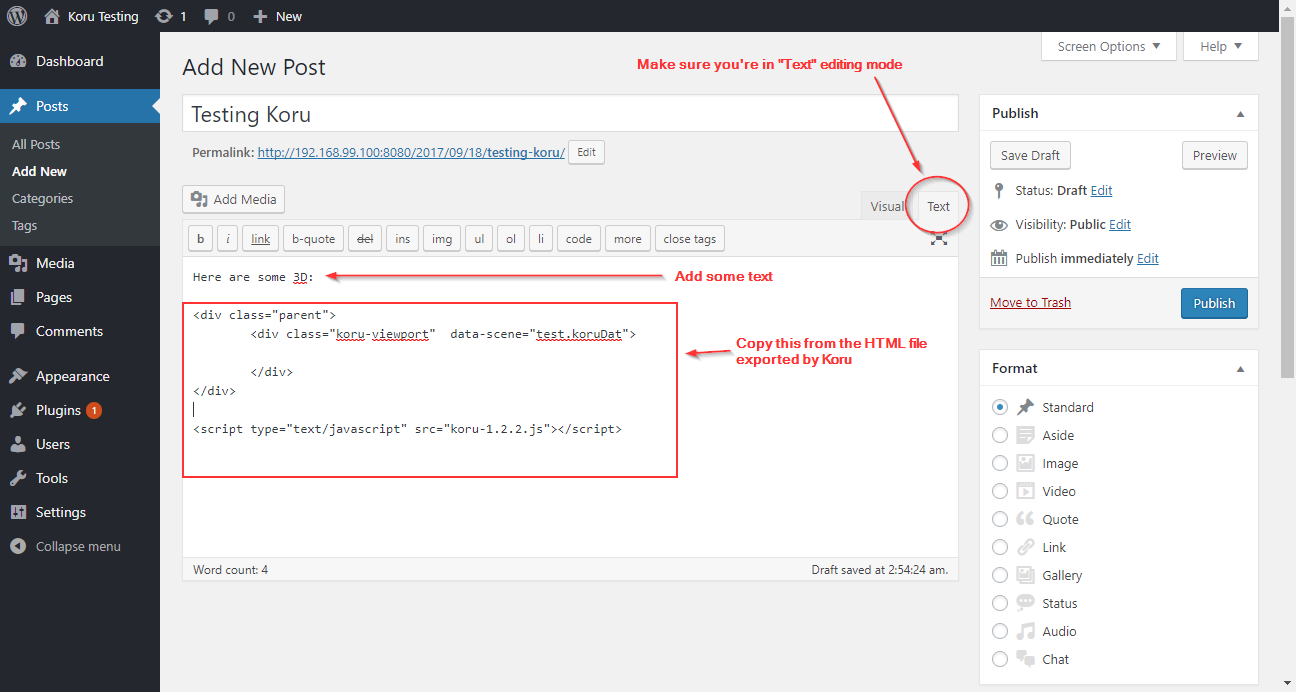Toggle bold formatting with the b button
Screen dimensions: 1296x692
tap(200, 238)
